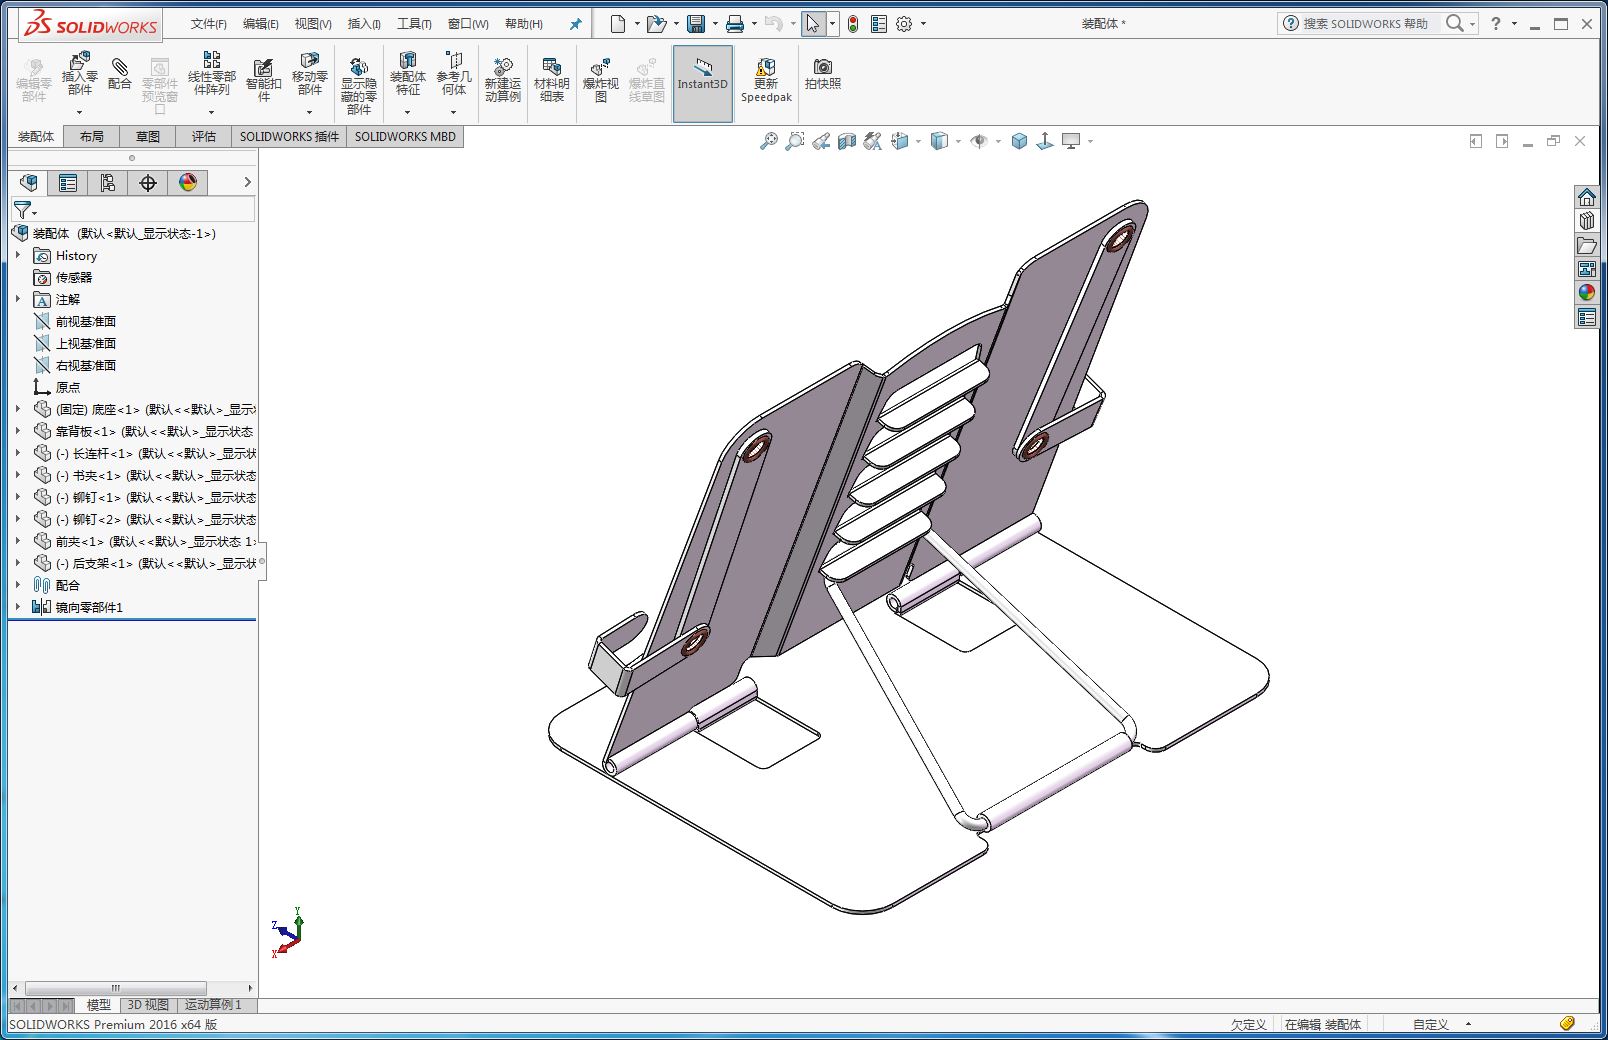
Task: Select 原点 (Origin) in the feature tree
Action: [x=57, y=387]
